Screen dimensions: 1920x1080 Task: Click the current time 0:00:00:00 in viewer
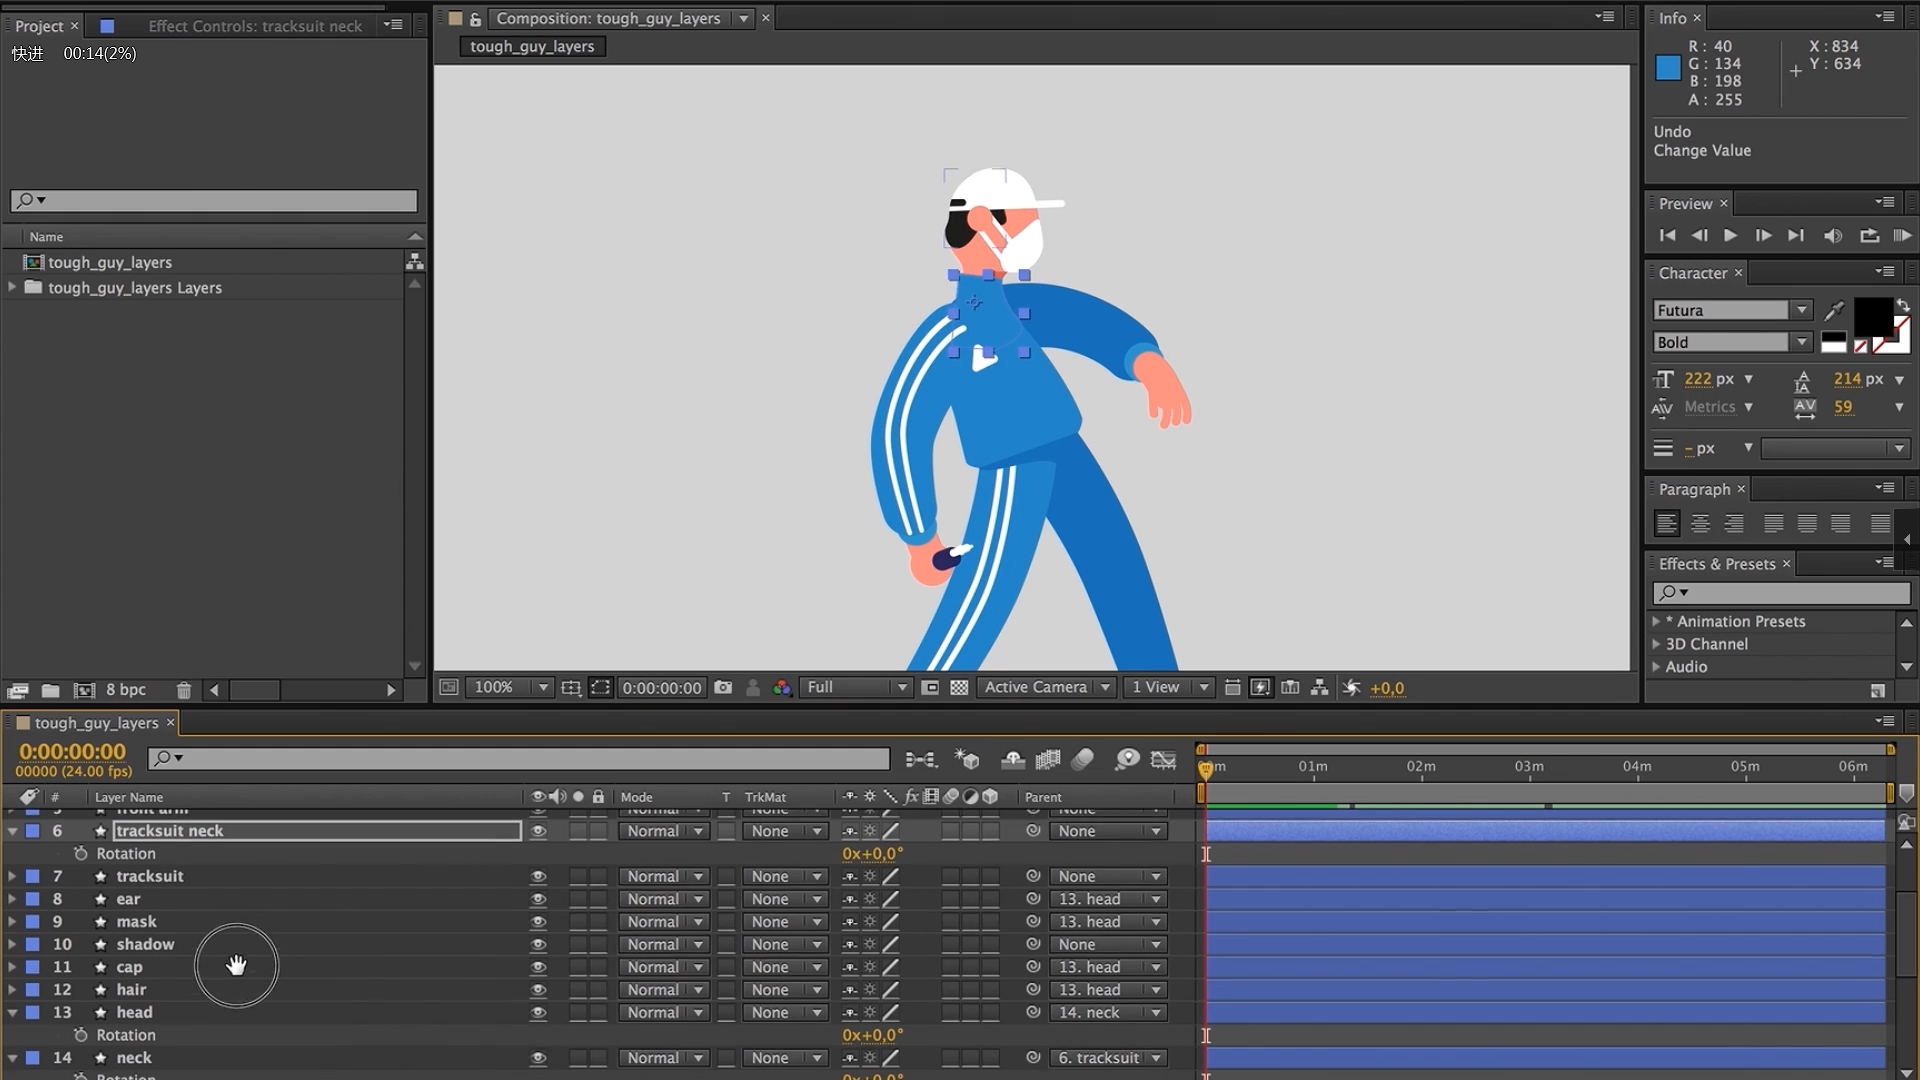[x=662, y=688]
